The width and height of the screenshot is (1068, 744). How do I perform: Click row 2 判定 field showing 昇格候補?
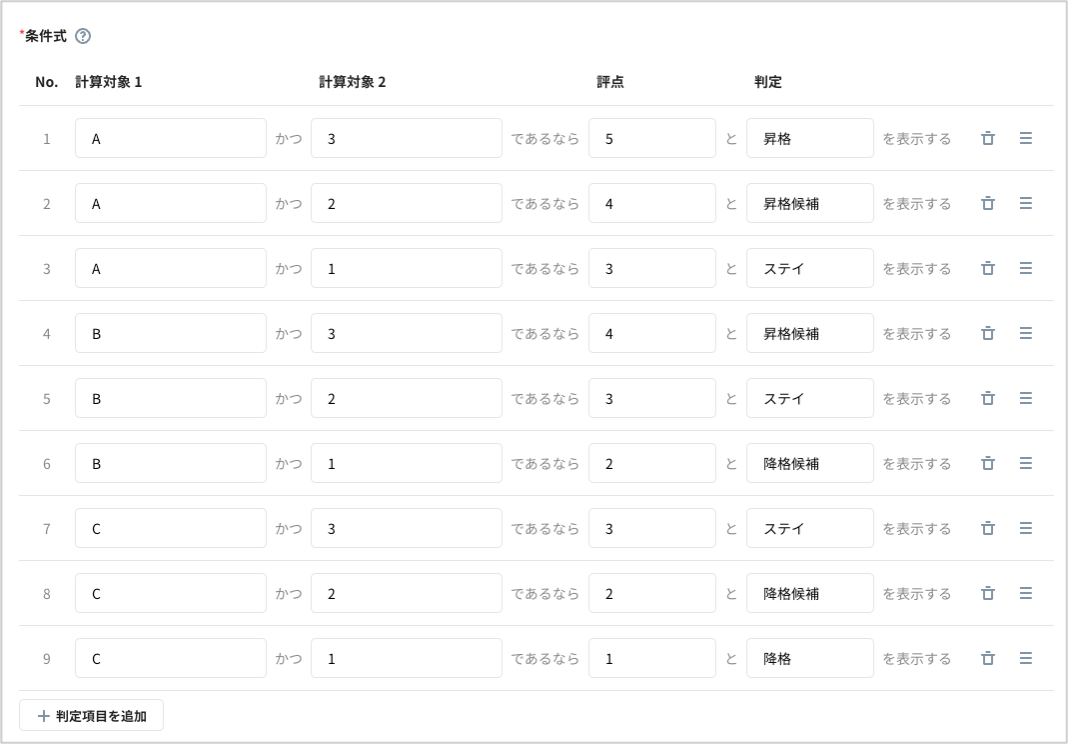(809, 203)
